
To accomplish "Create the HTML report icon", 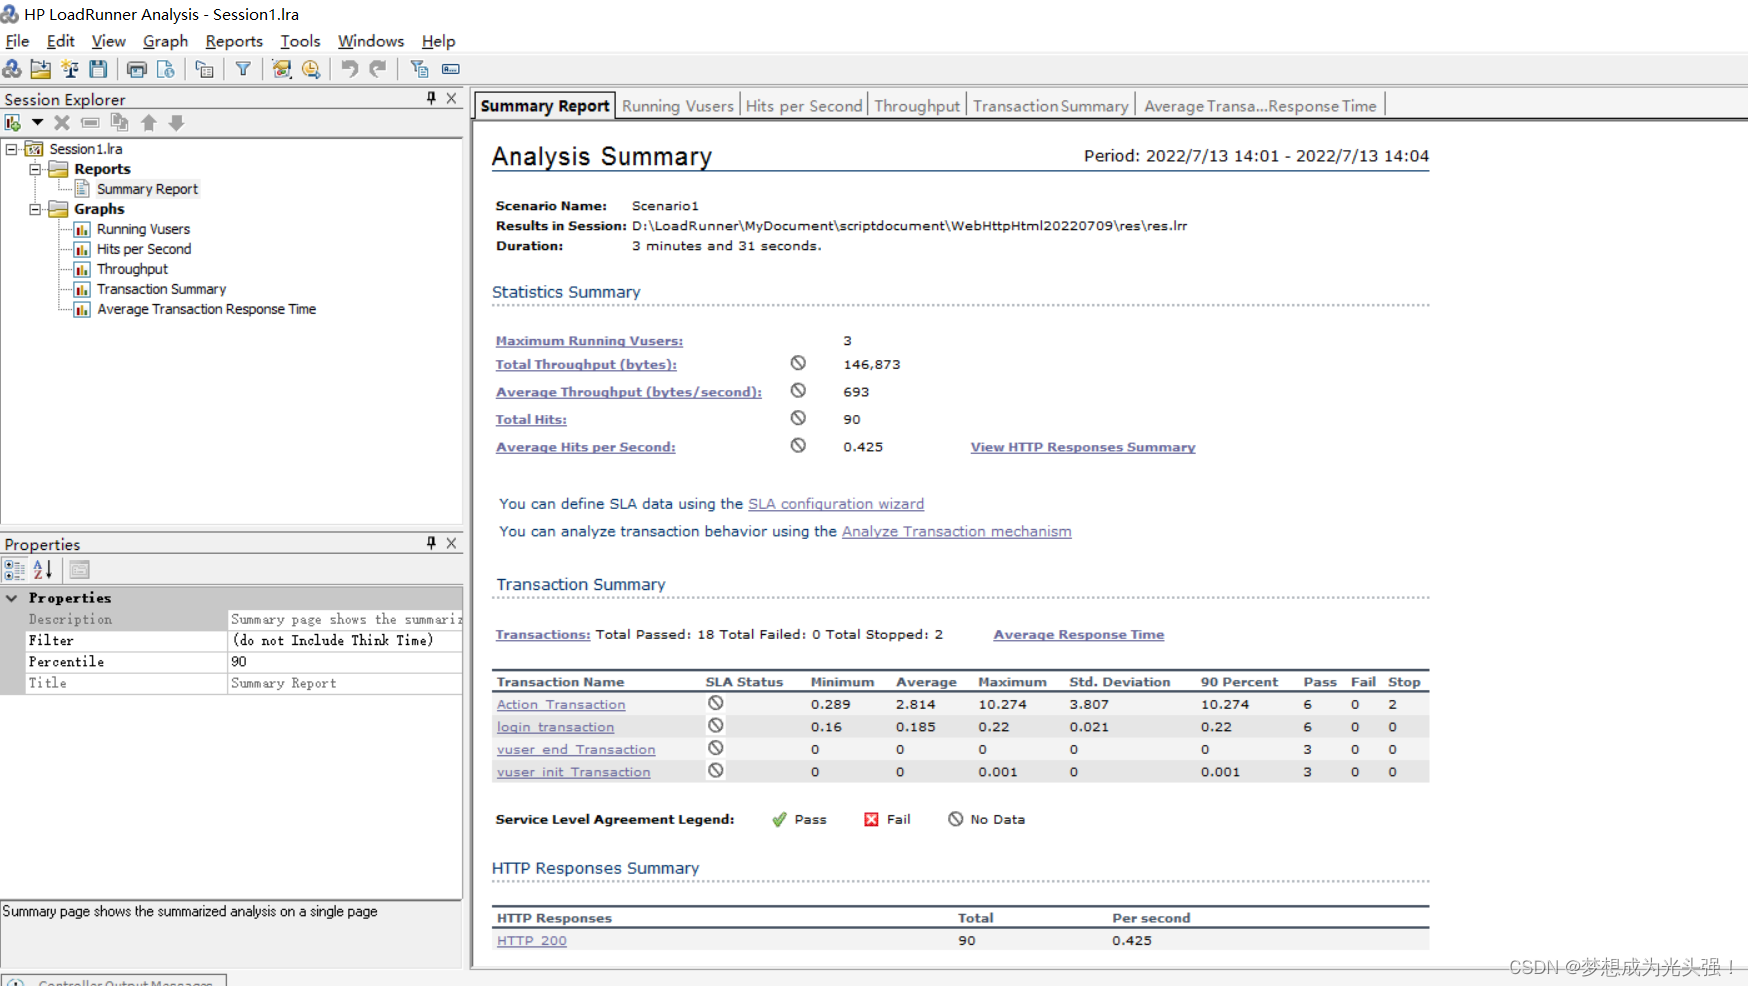I will pyautogui.click(x=166, y=69).
